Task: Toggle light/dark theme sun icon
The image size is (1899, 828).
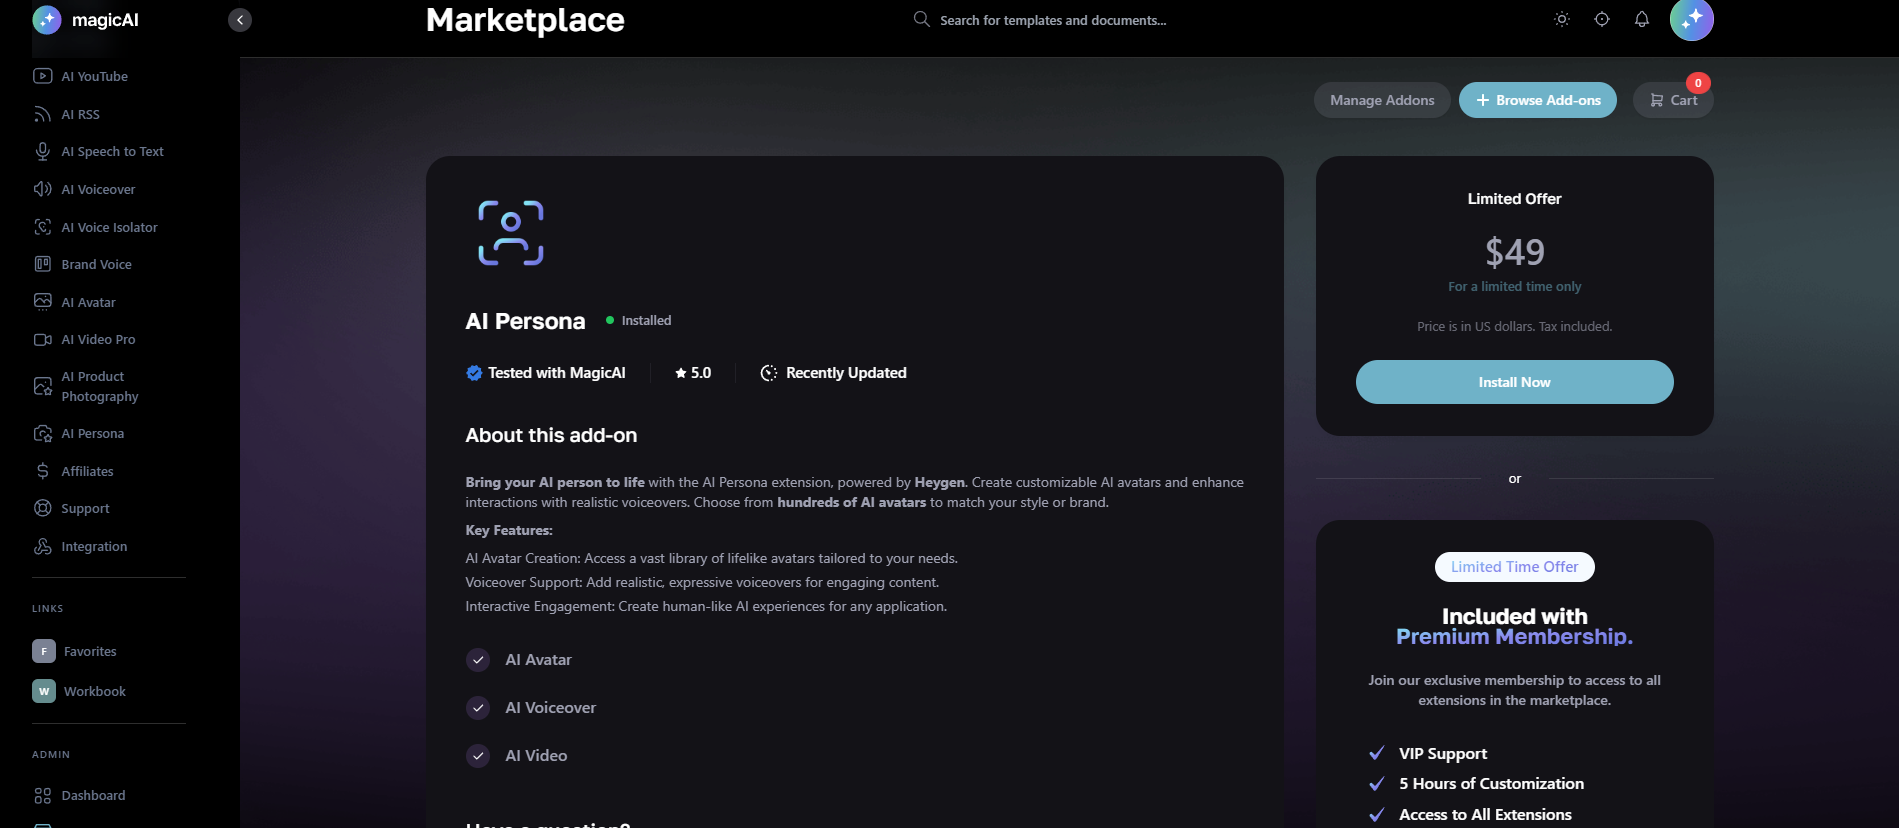Action: tap(1561, 20)
